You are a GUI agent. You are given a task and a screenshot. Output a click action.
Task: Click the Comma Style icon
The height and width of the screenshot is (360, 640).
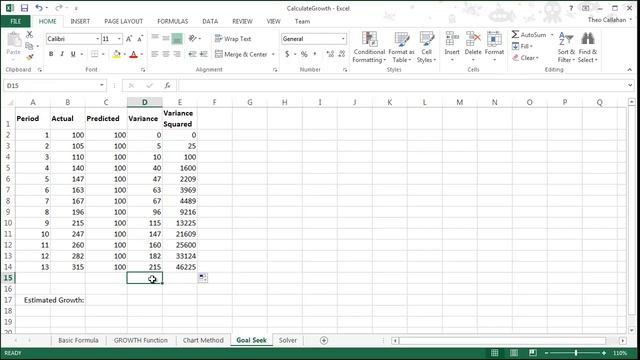click(315, 54)
